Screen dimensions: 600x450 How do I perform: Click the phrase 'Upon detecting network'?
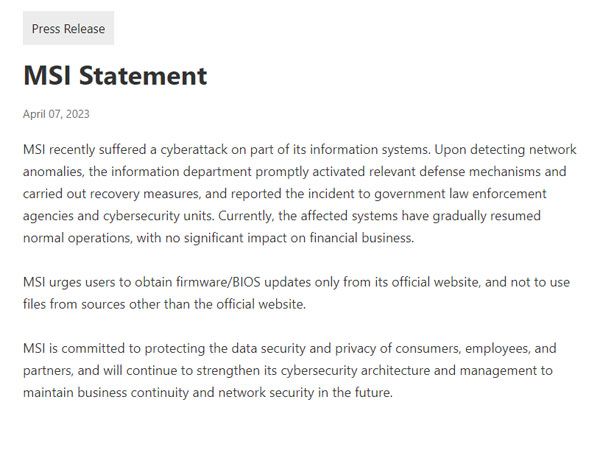tap(505, 149)
